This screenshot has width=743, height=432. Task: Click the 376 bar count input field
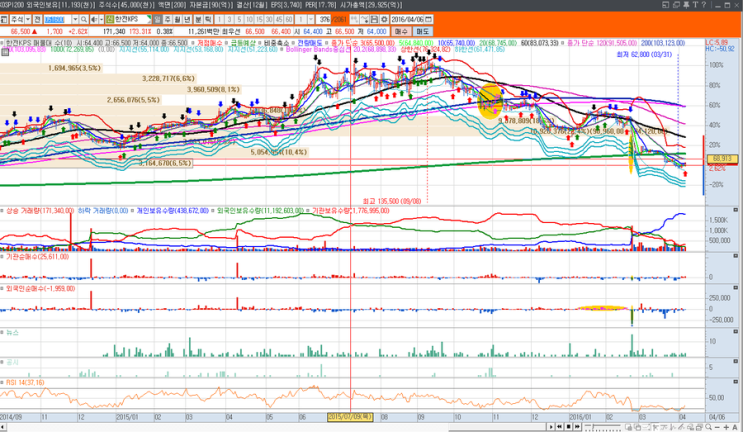click(324, 19)
